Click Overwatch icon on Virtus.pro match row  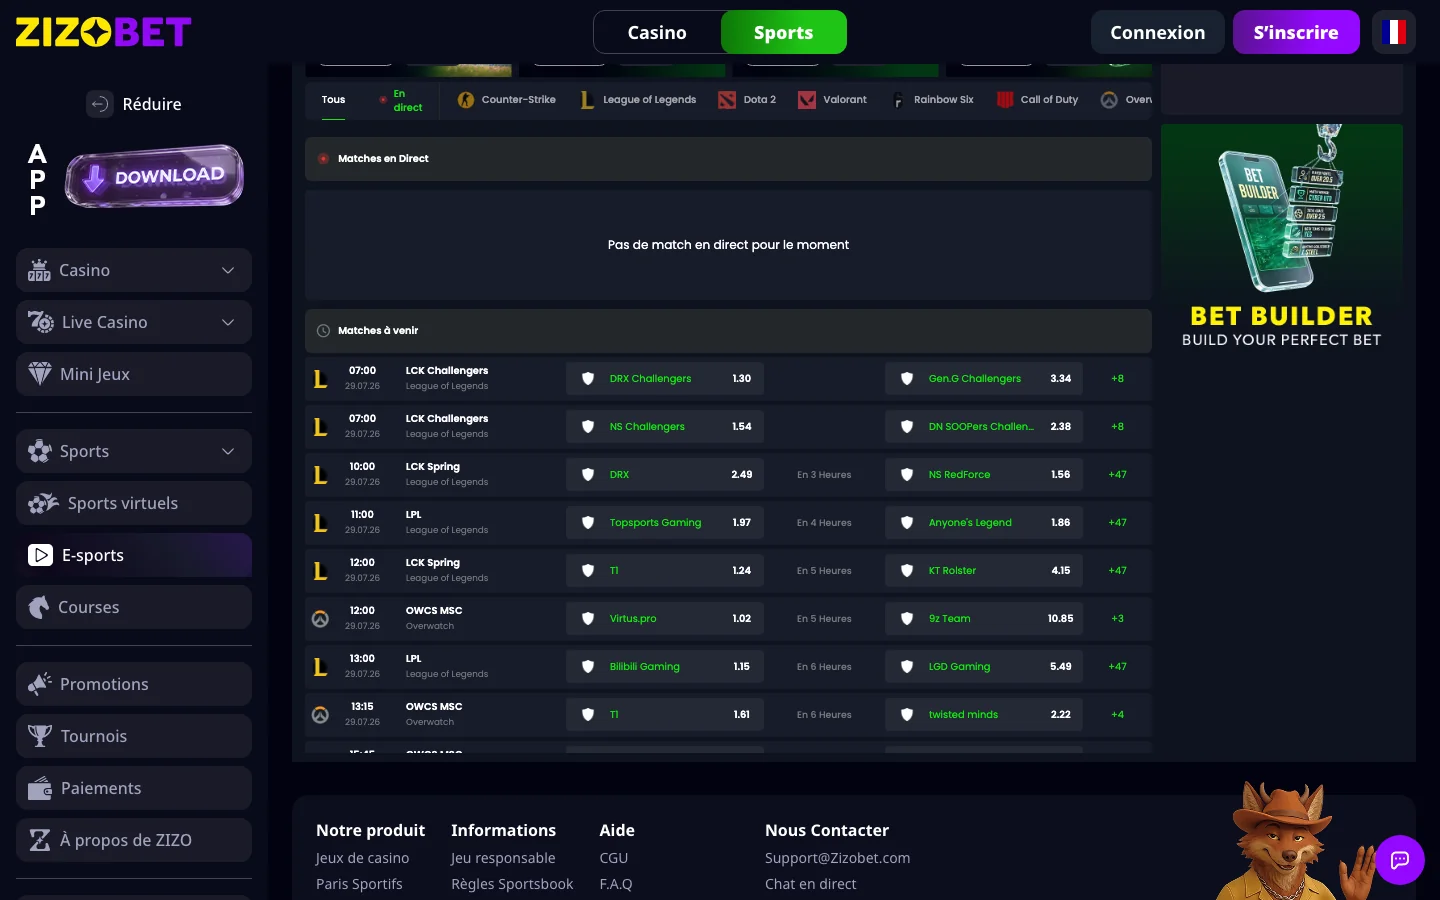[320, 619]
